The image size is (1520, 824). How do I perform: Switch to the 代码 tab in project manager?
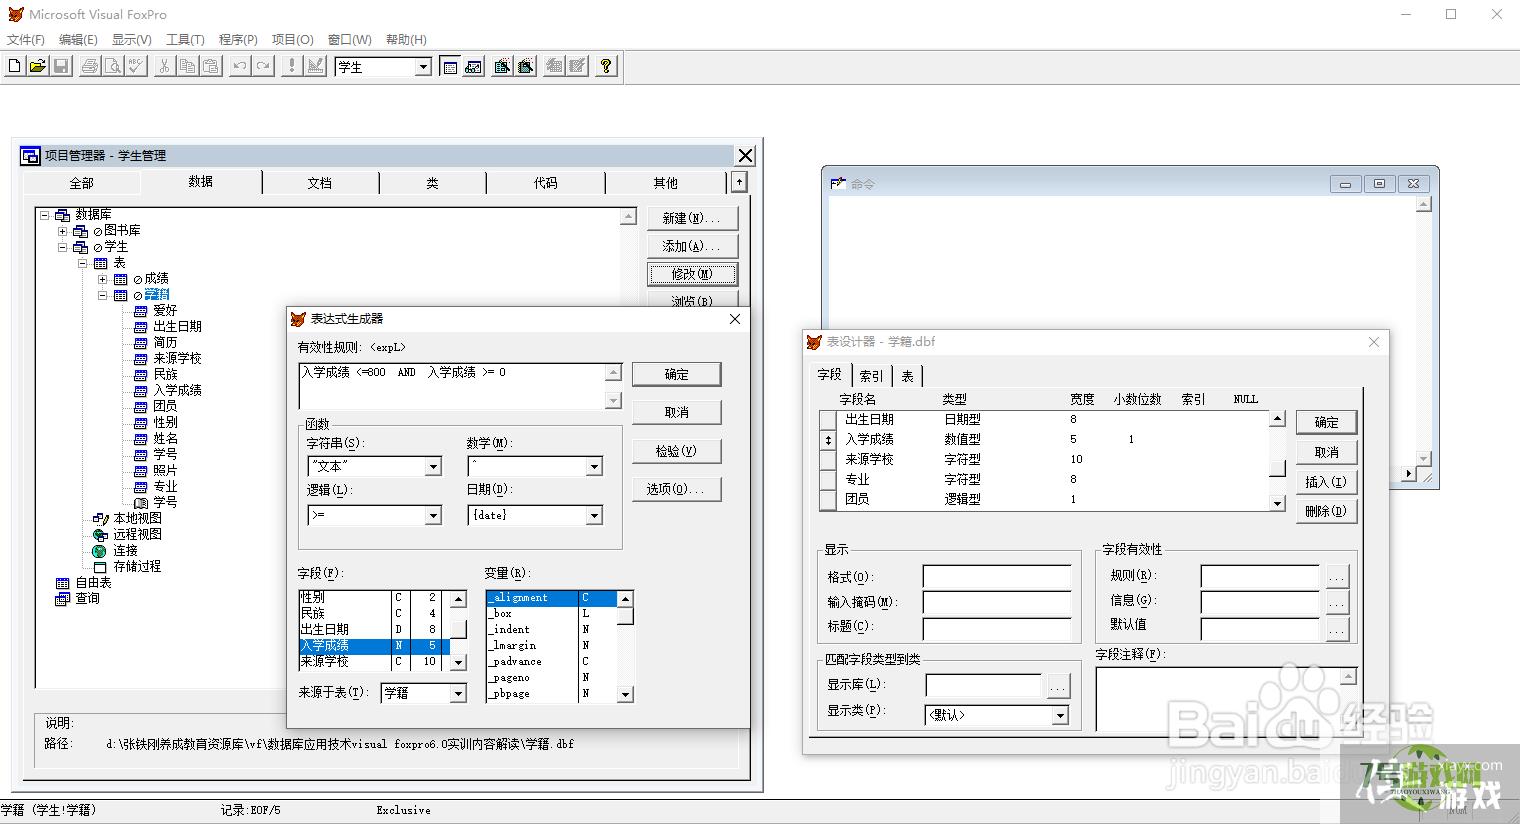pos(546,183)
